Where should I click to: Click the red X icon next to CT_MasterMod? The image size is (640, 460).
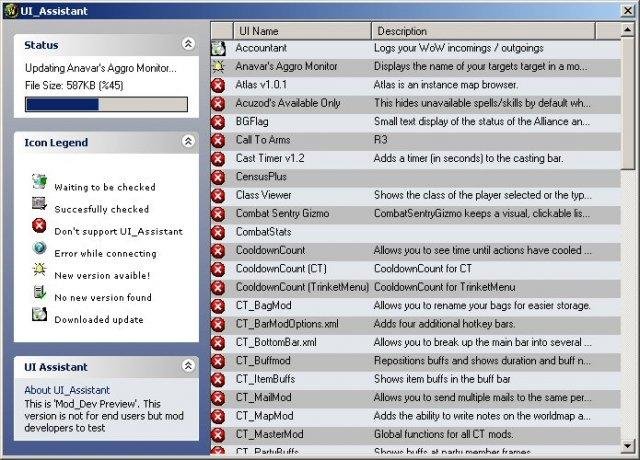218,435
